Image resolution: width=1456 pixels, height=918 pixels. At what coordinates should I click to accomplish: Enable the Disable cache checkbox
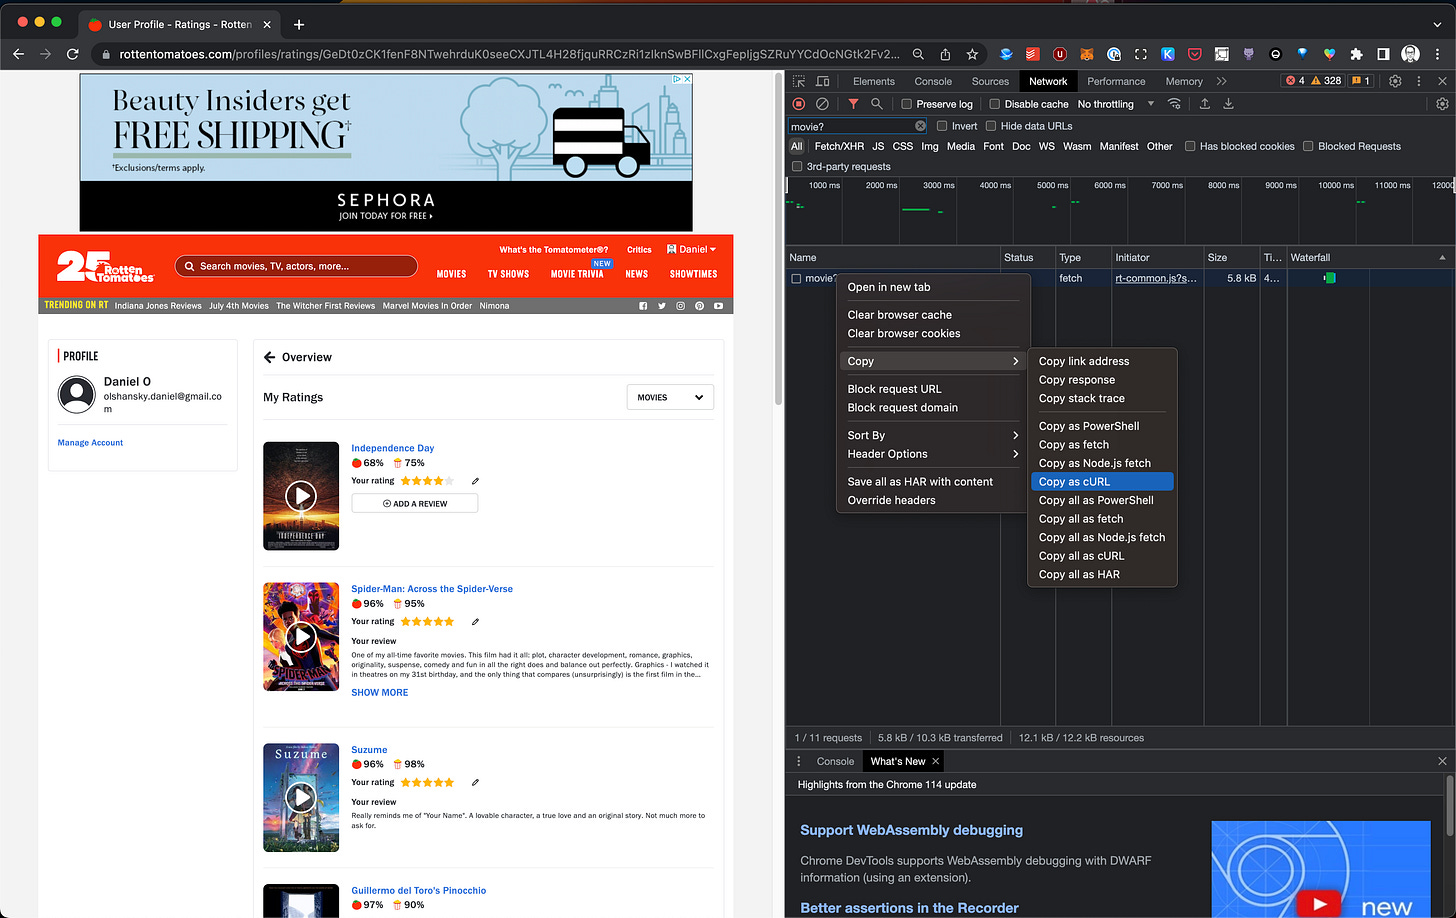(994, 104)
